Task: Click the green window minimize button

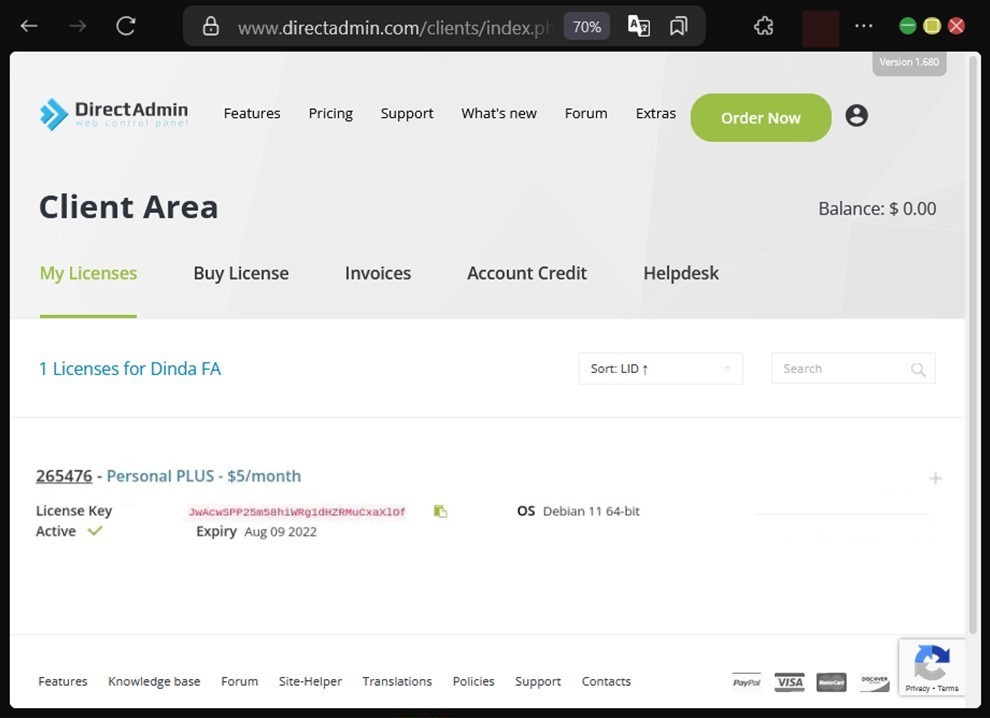Action: tap(907, 26)
